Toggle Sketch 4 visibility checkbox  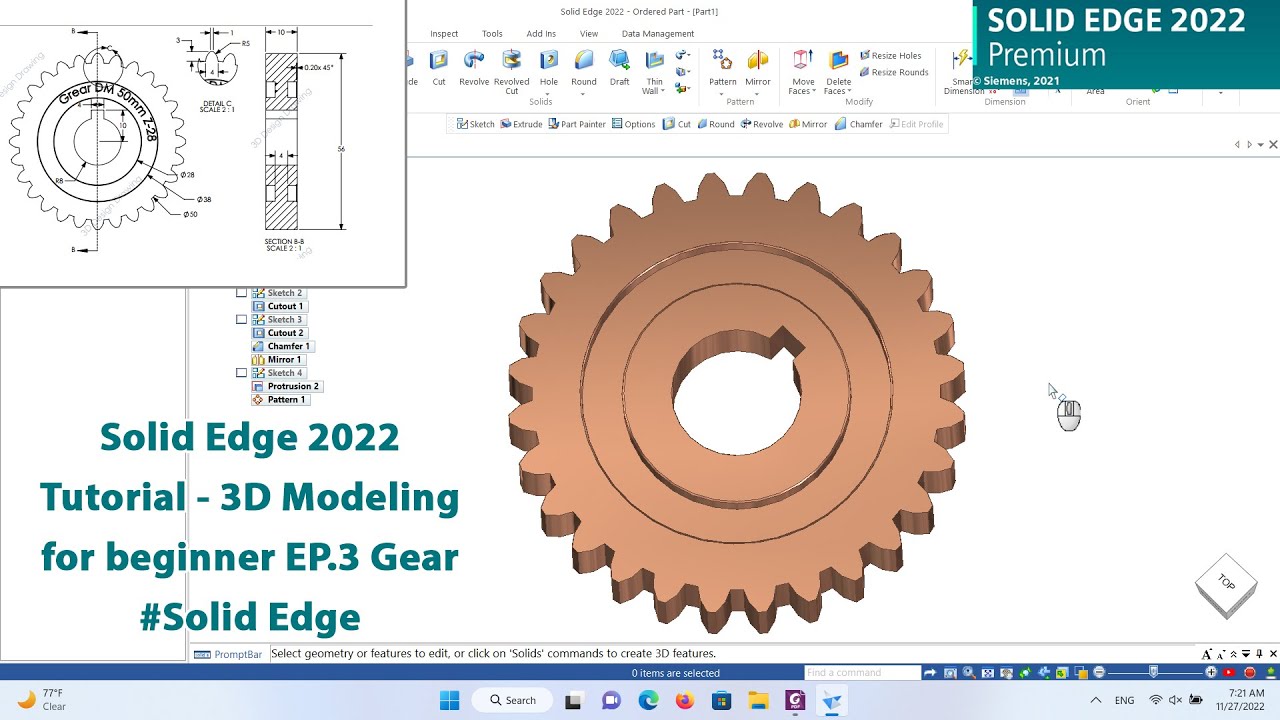tap(241, 373)
